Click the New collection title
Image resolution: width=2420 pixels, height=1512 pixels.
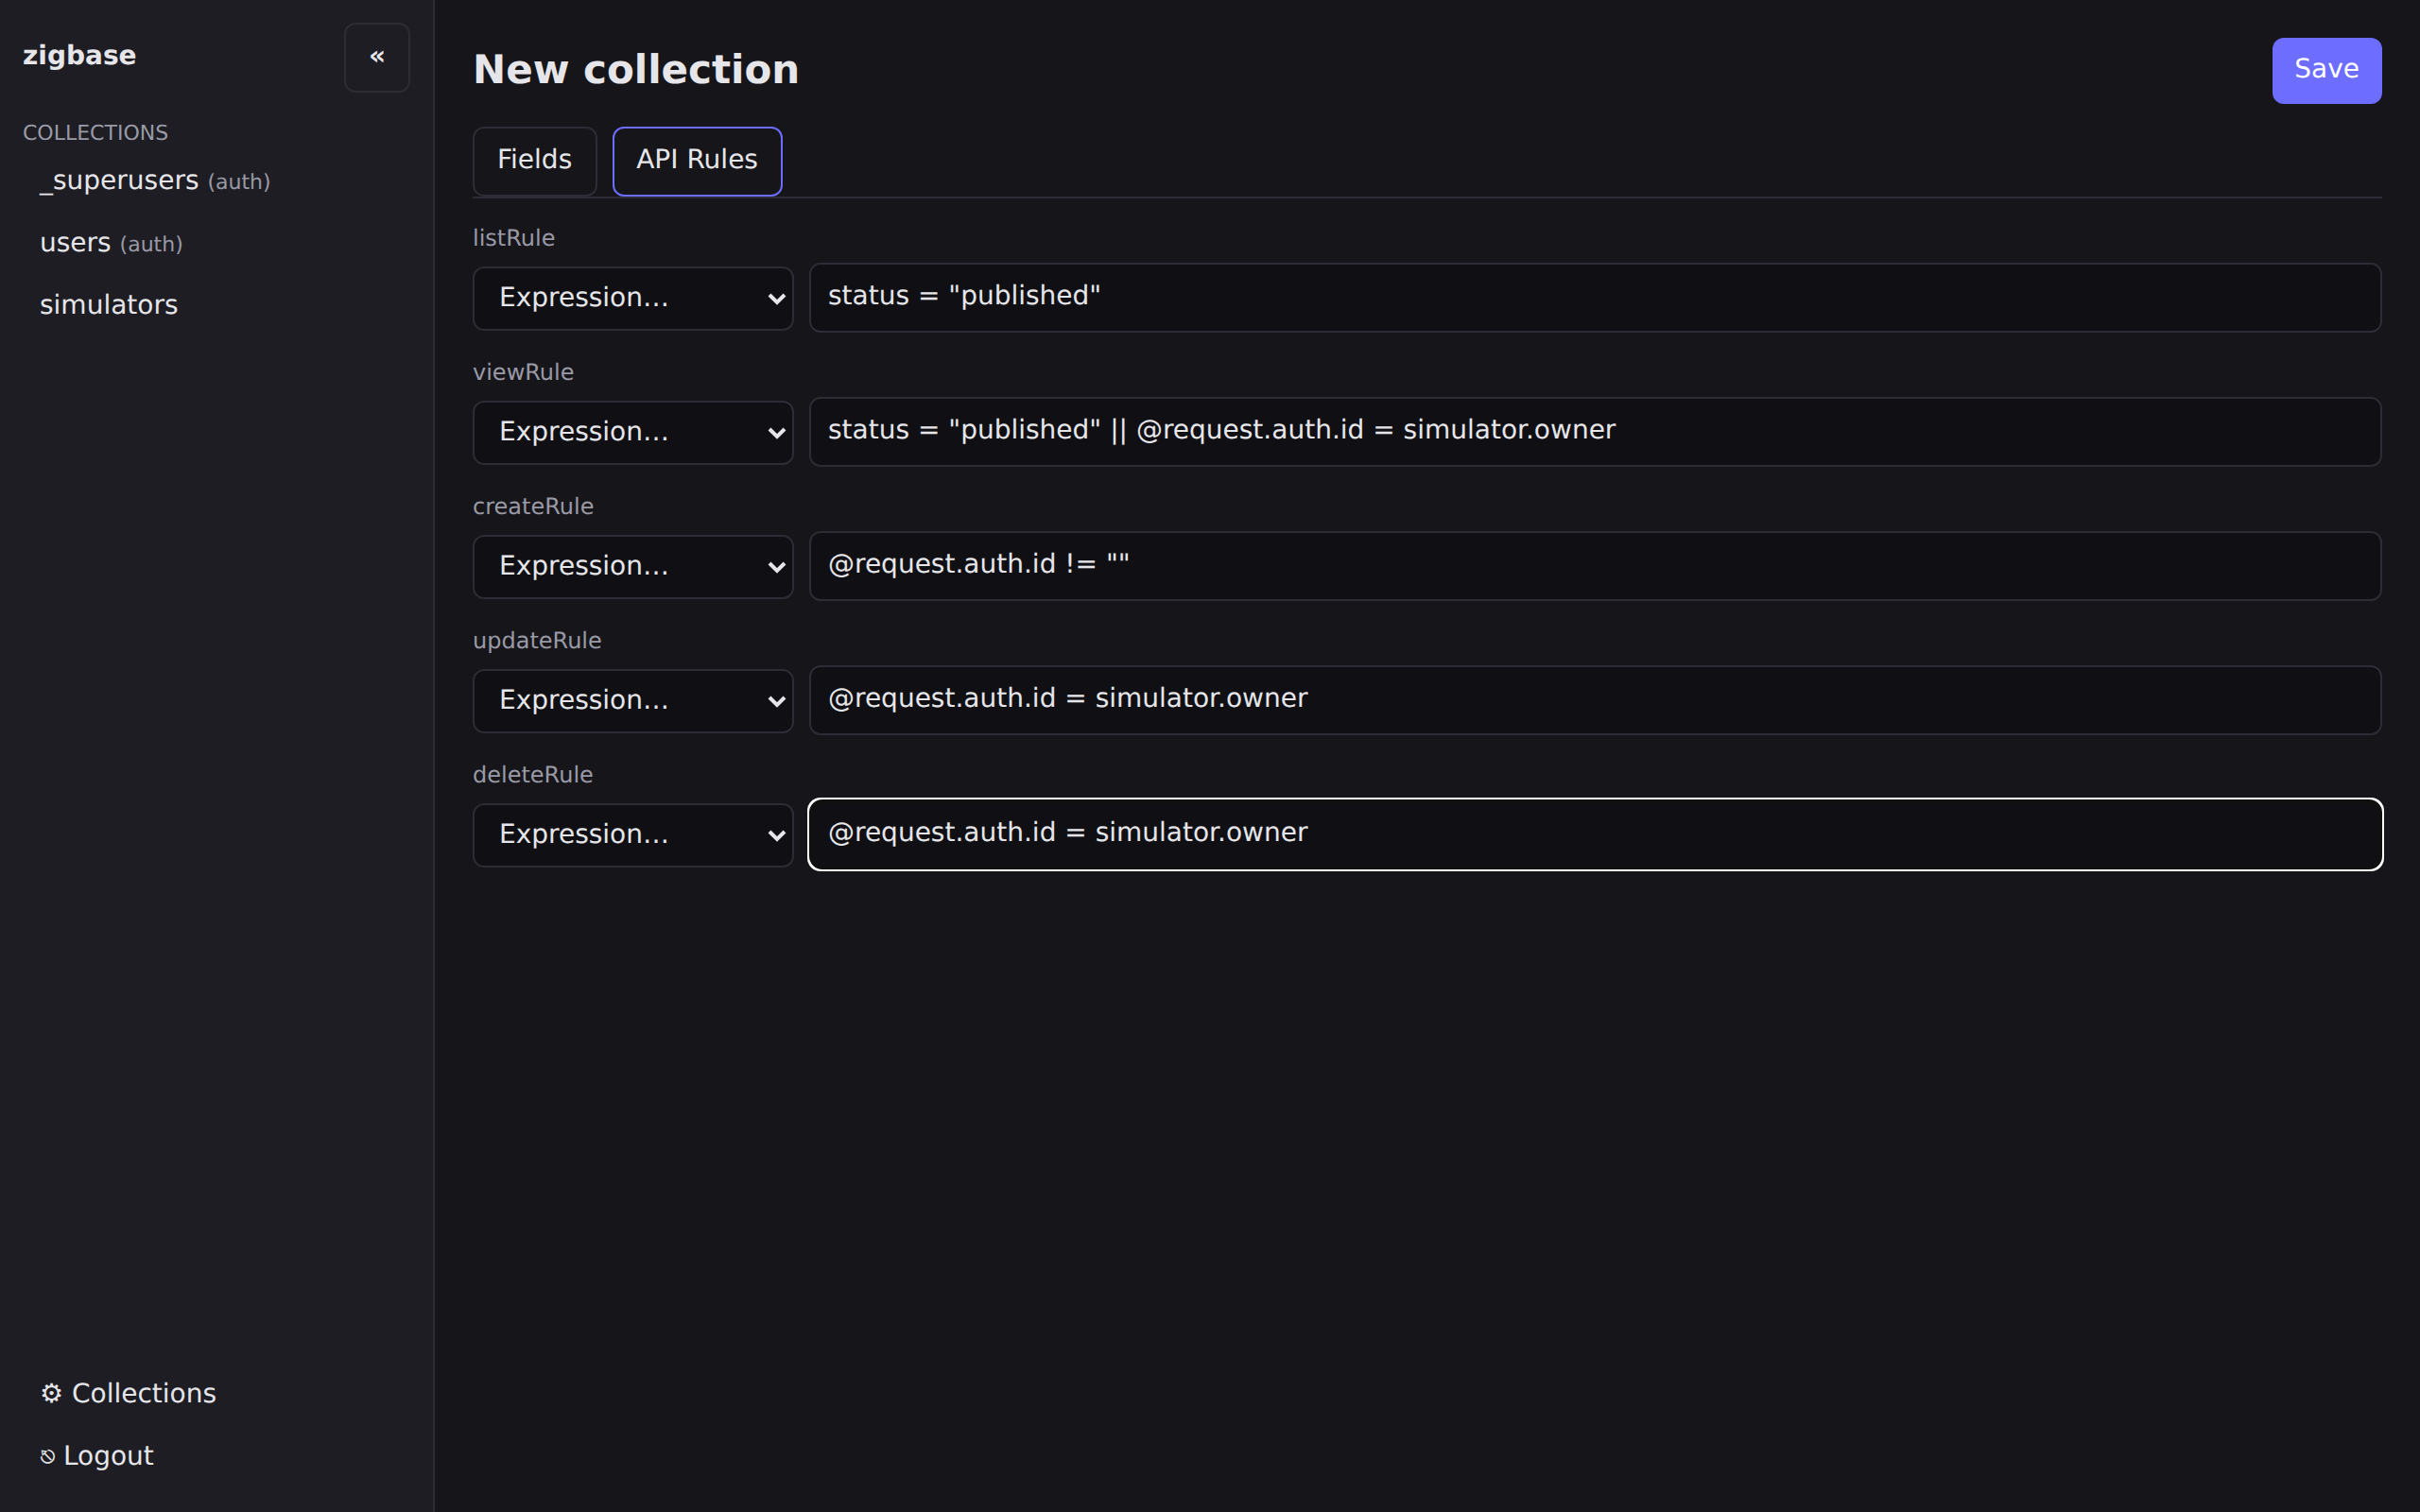[x=636, y=69]
